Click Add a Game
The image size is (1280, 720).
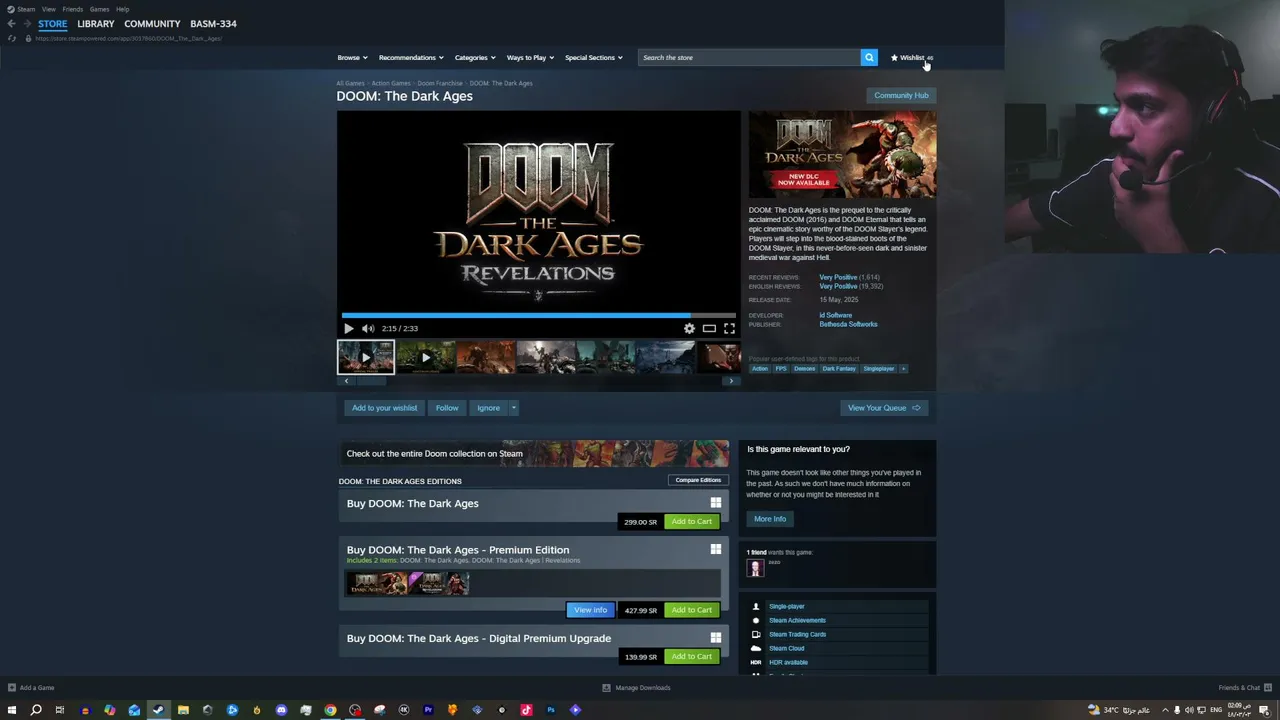[x=31, y=688]
